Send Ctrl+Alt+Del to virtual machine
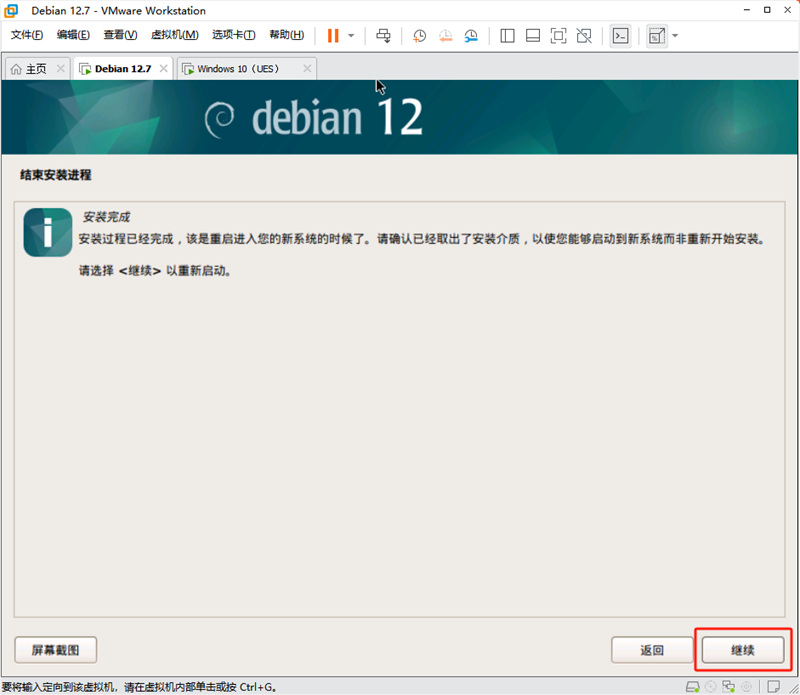 pos(383,36)
